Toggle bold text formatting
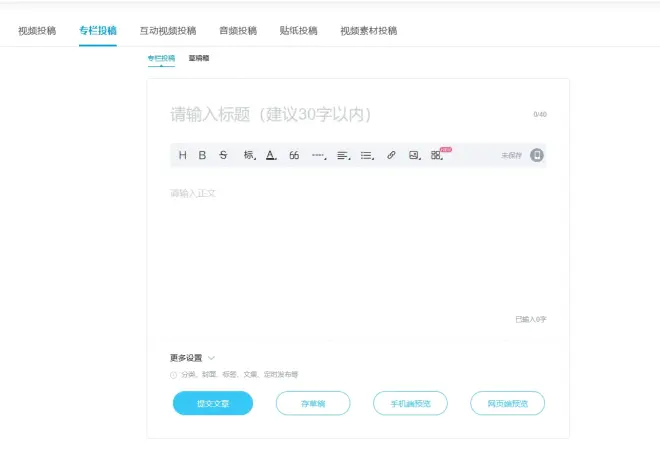Viewport: 660px width, 461px height. 202,155
